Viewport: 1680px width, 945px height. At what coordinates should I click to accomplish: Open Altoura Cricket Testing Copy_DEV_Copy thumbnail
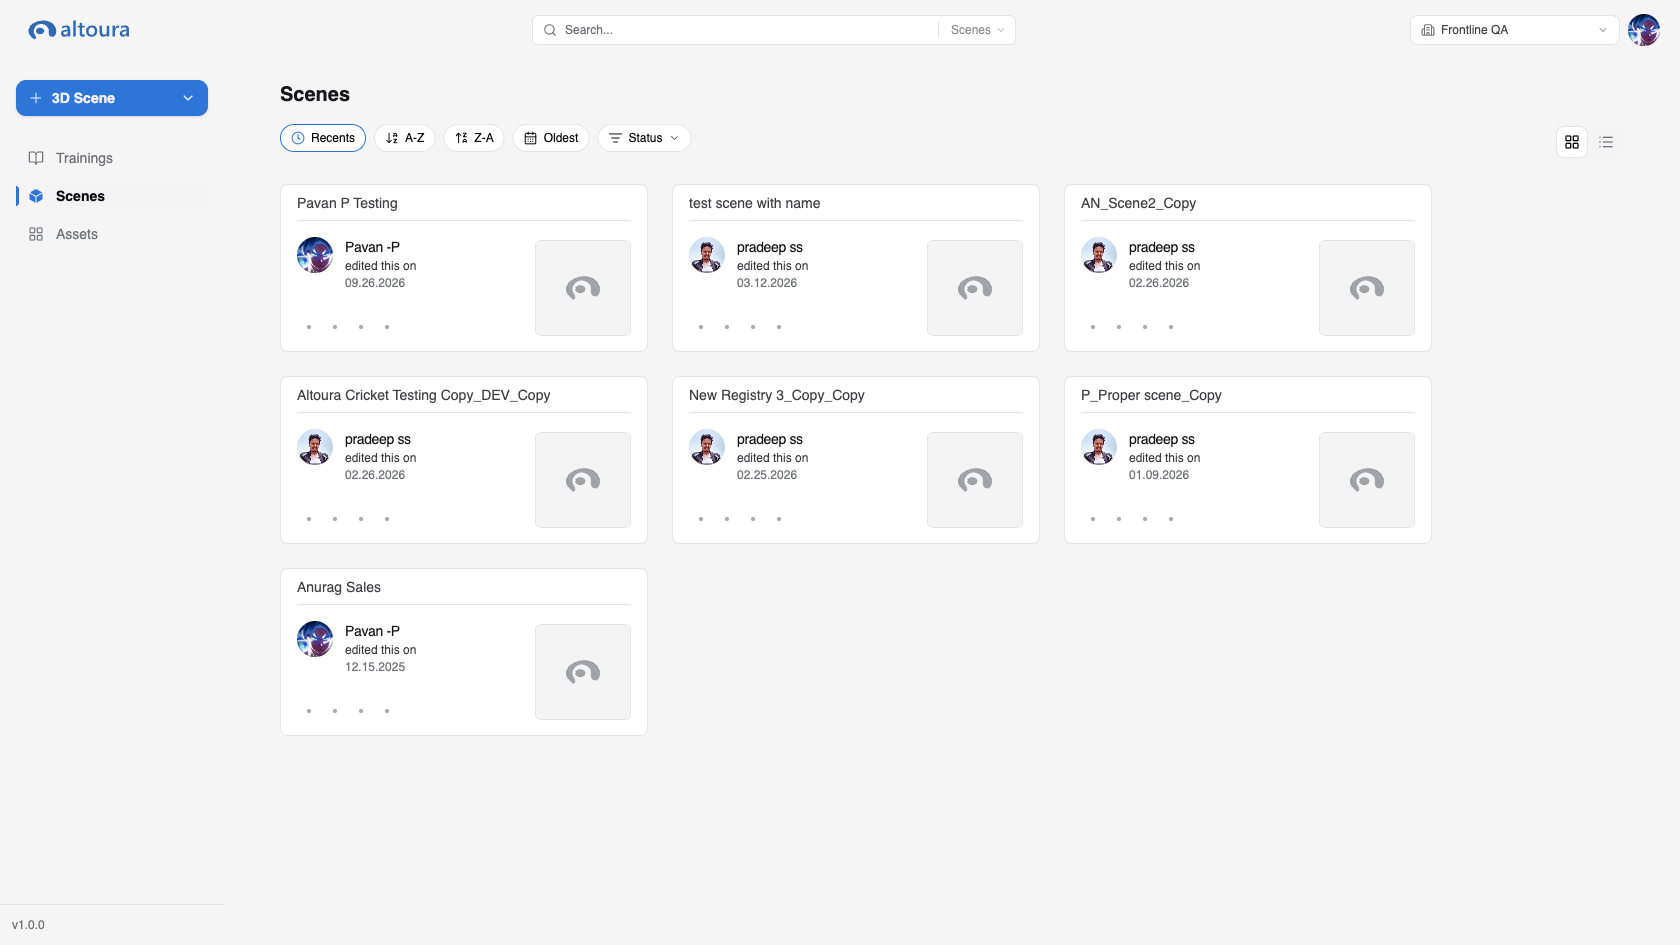click(583, 480)
